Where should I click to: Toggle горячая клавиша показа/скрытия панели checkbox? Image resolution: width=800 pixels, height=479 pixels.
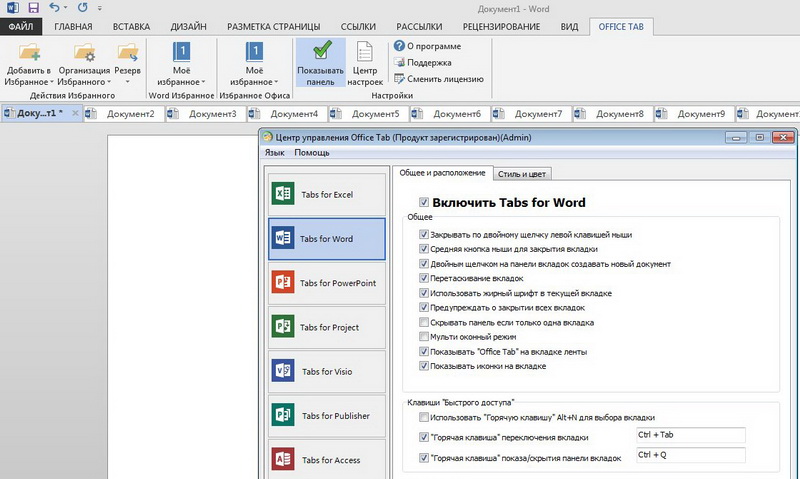coord(423,458)
